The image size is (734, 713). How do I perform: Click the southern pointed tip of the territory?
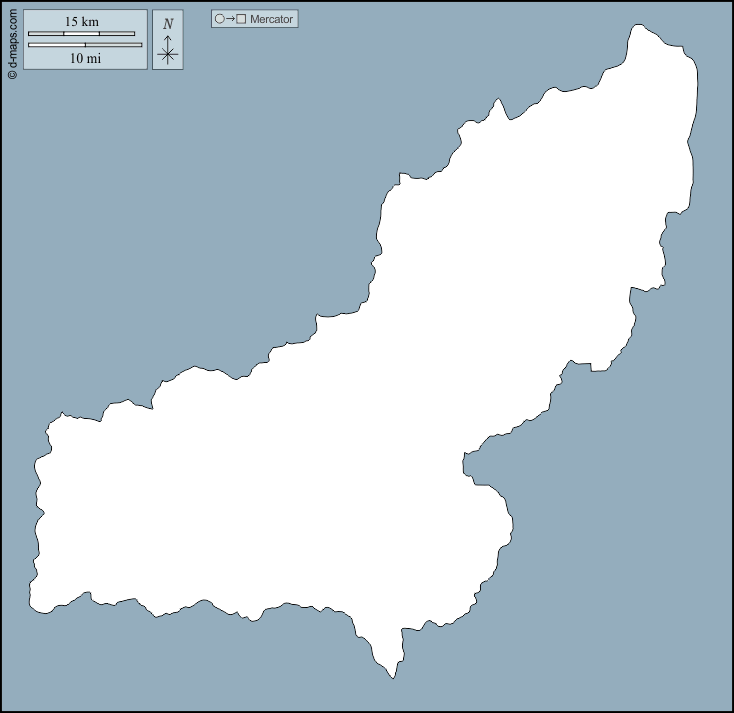click(x=393, y=676)
